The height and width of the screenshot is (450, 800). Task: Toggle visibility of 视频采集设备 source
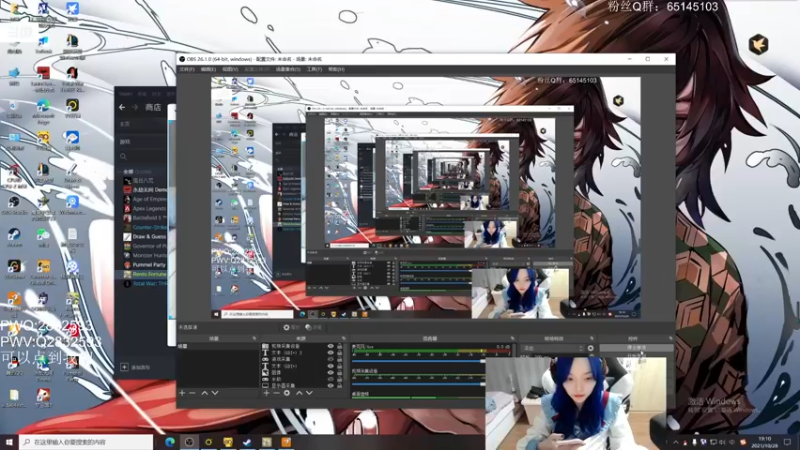[x=331, y=346]
